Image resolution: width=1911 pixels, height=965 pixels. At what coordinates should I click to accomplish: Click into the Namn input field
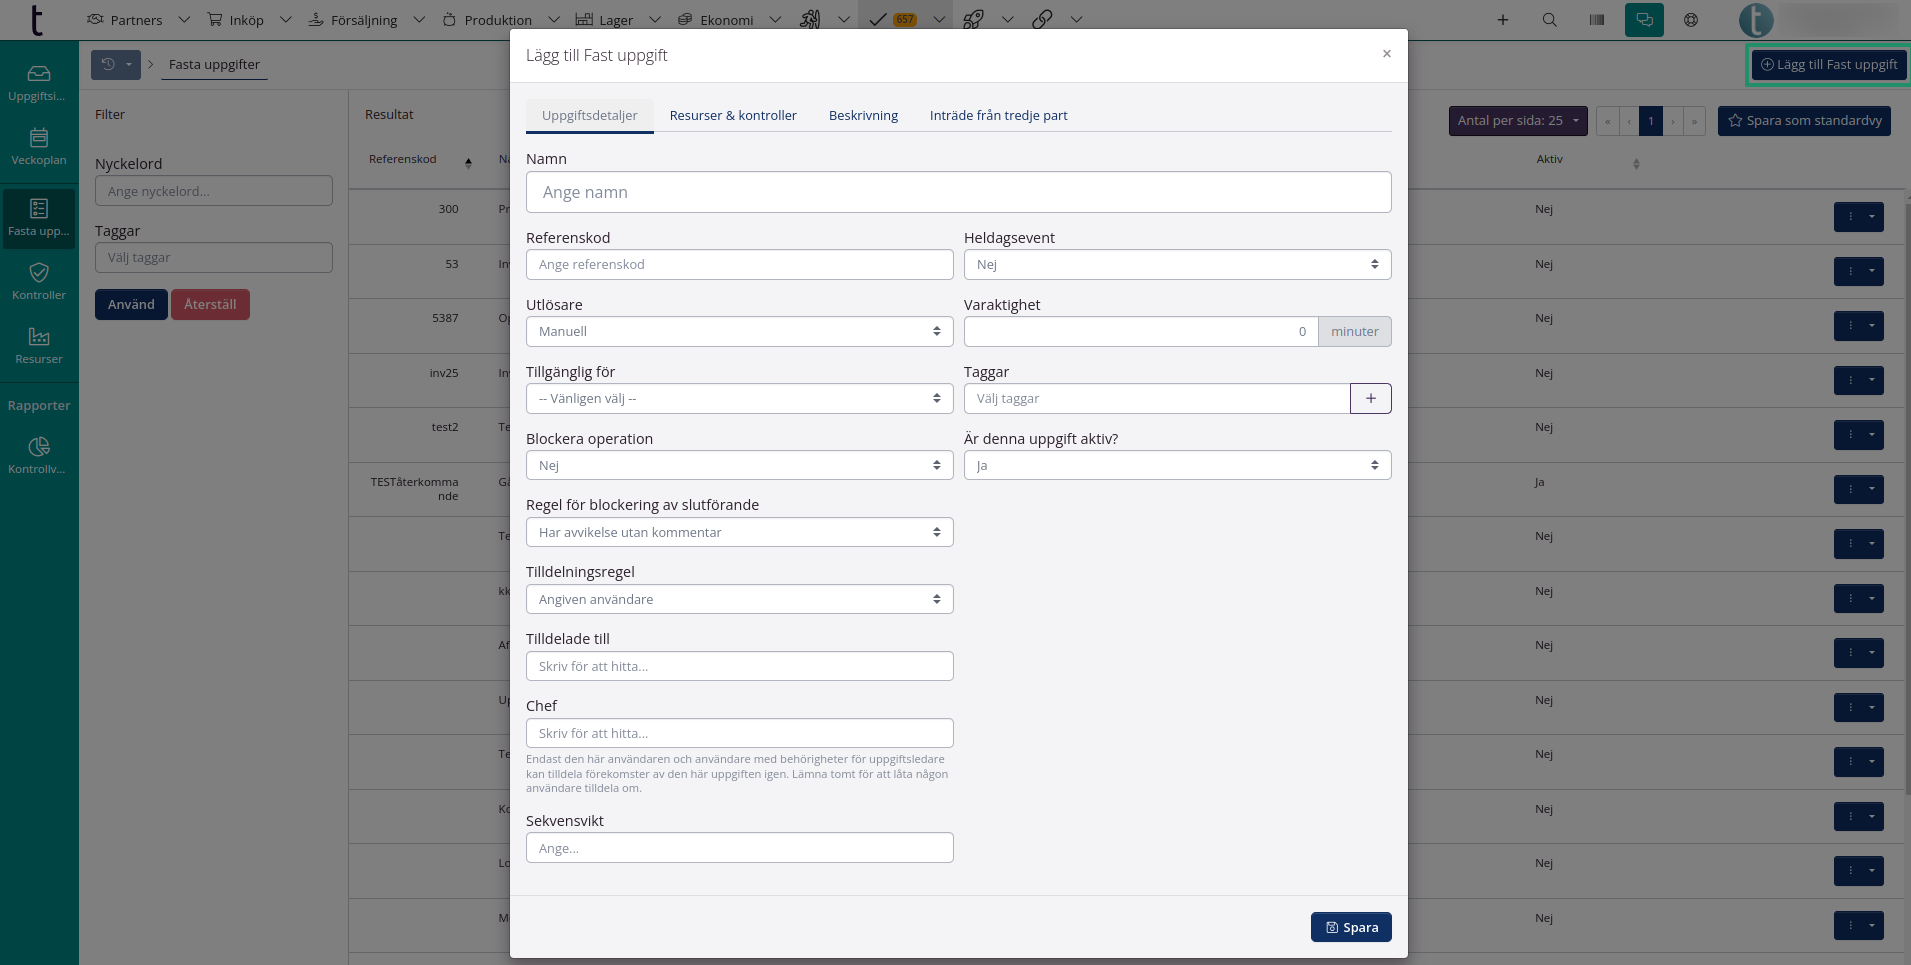958,192
